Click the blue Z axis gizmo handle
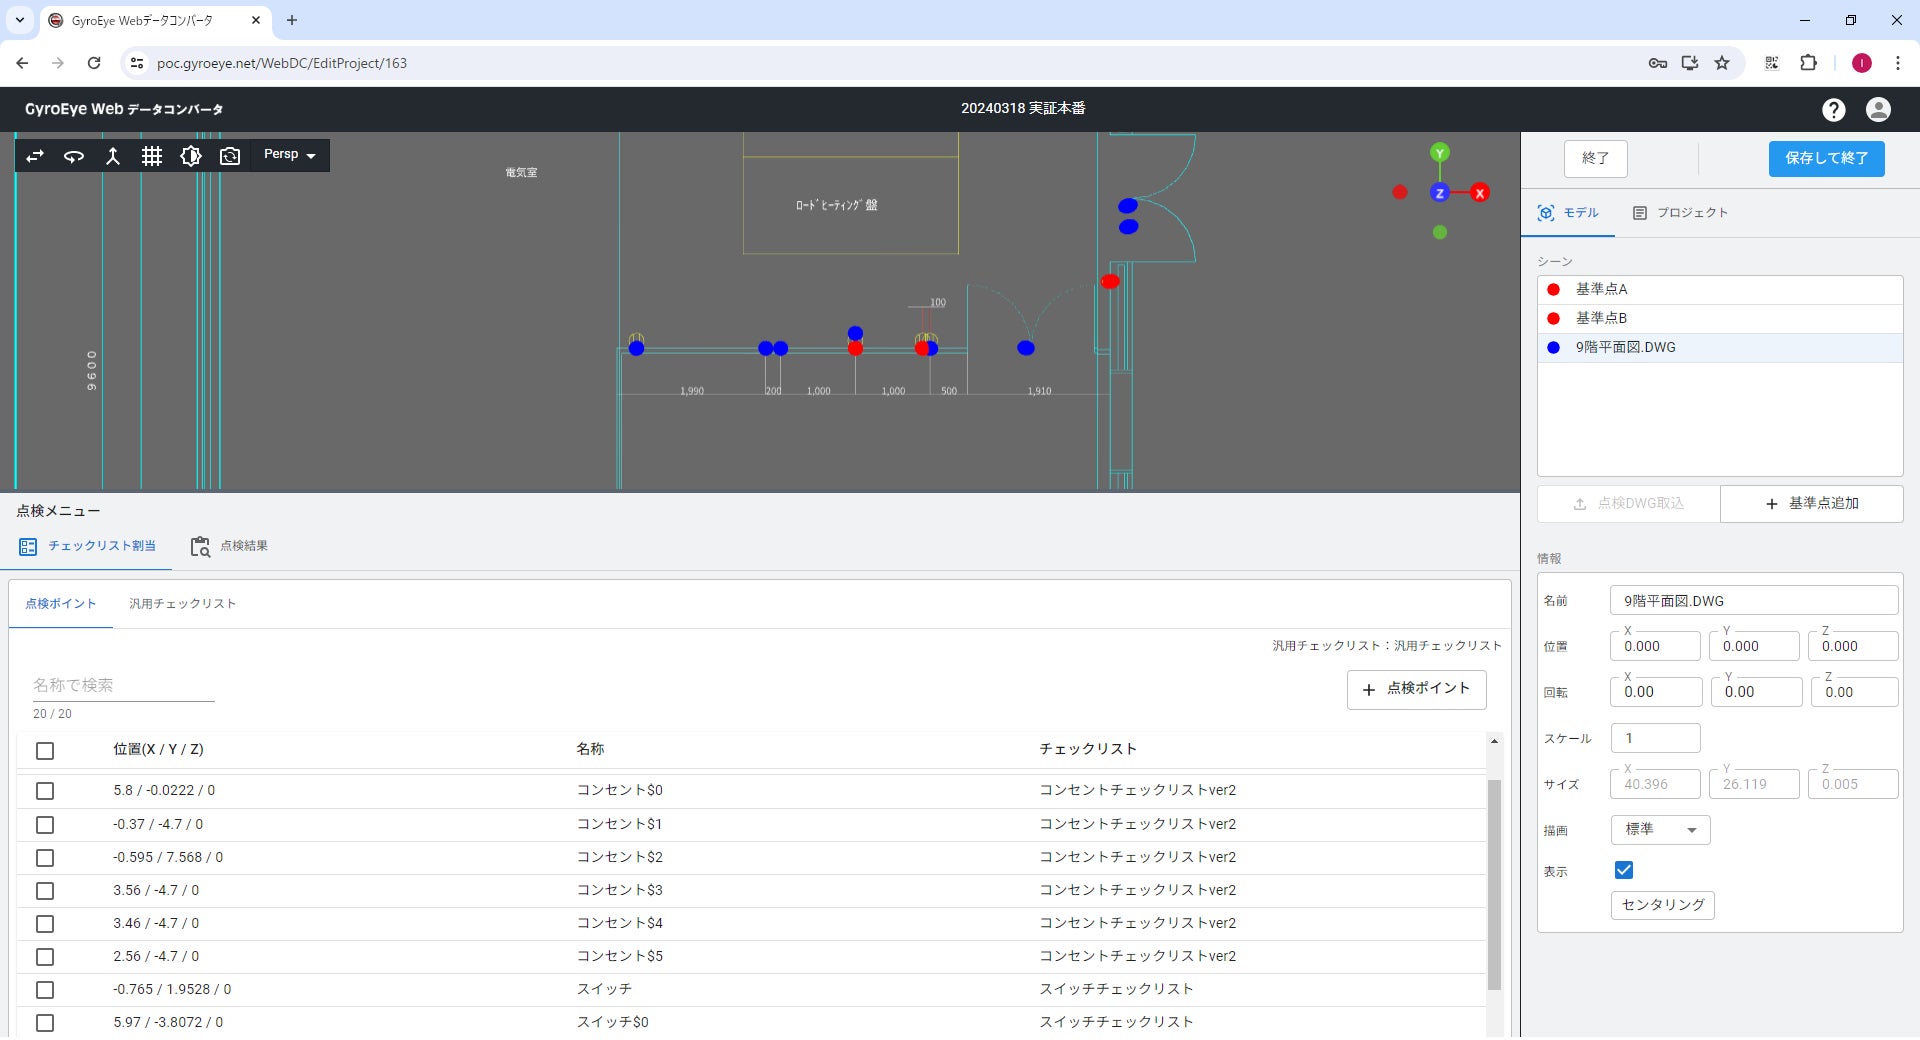This screenshot has height=1040, width=1920. (x=1440, y=193)
